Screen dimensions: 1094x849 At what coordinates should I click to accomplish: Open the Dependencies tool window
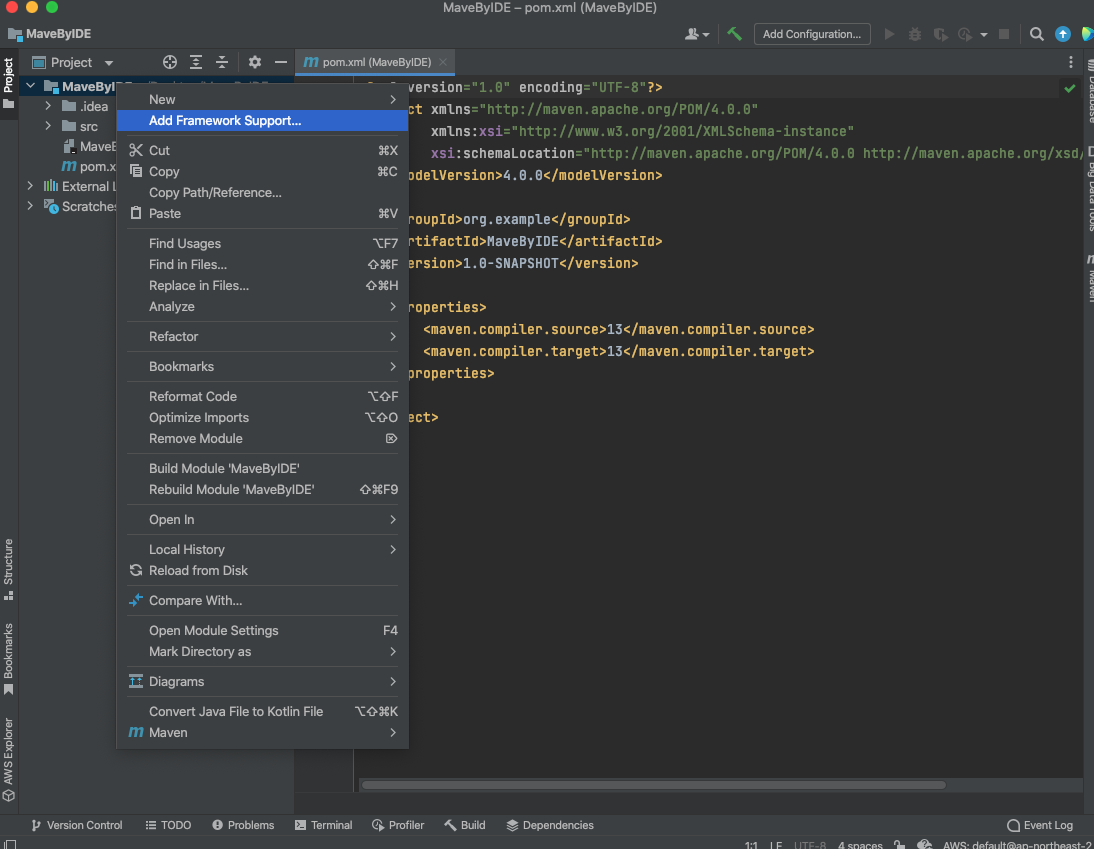point(550,825)
